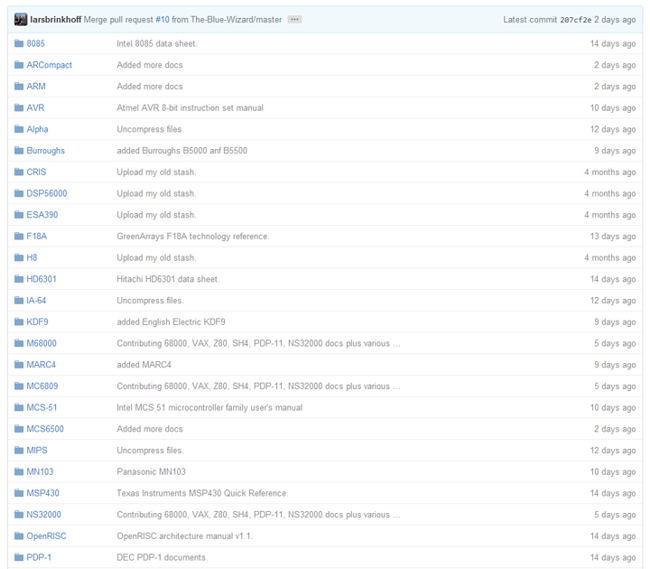Open 'Hitachi HD6301 data sheet.' commit
650x569 pixels.
[x=168, y=279]
